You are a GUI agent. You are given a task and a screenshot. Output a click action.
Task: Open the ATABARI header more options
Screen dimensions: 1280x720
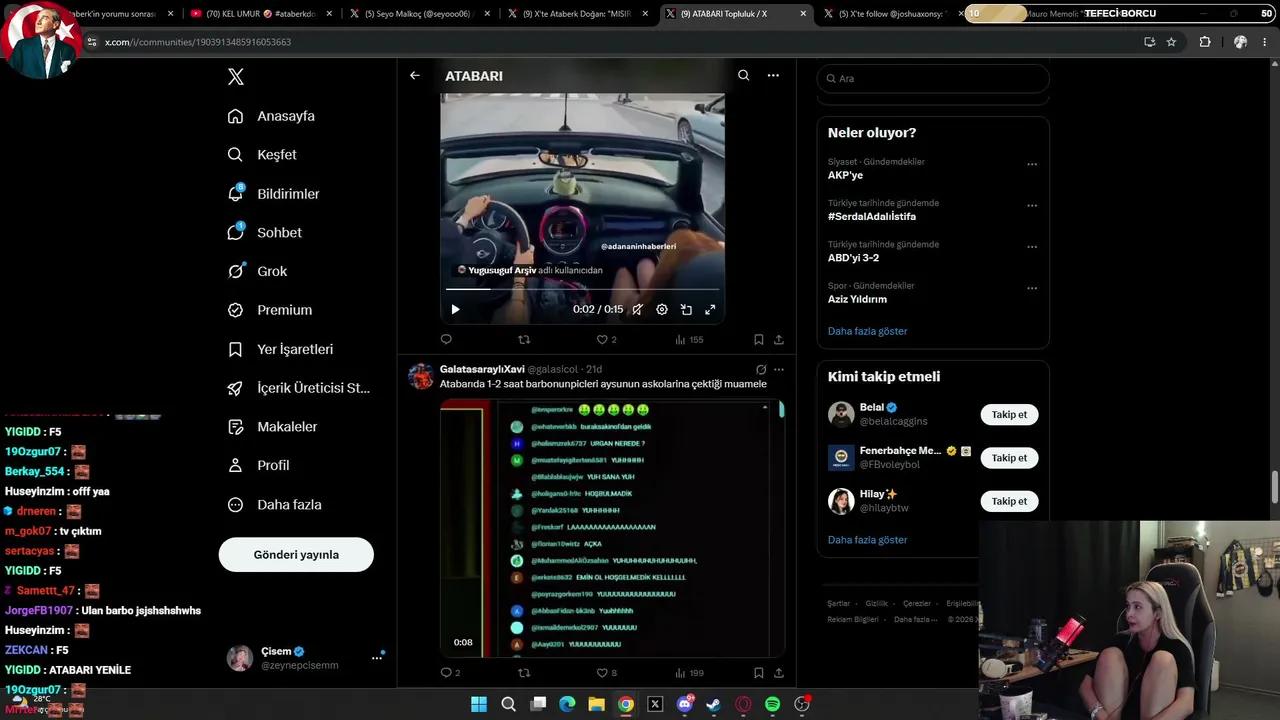(773, 76)
